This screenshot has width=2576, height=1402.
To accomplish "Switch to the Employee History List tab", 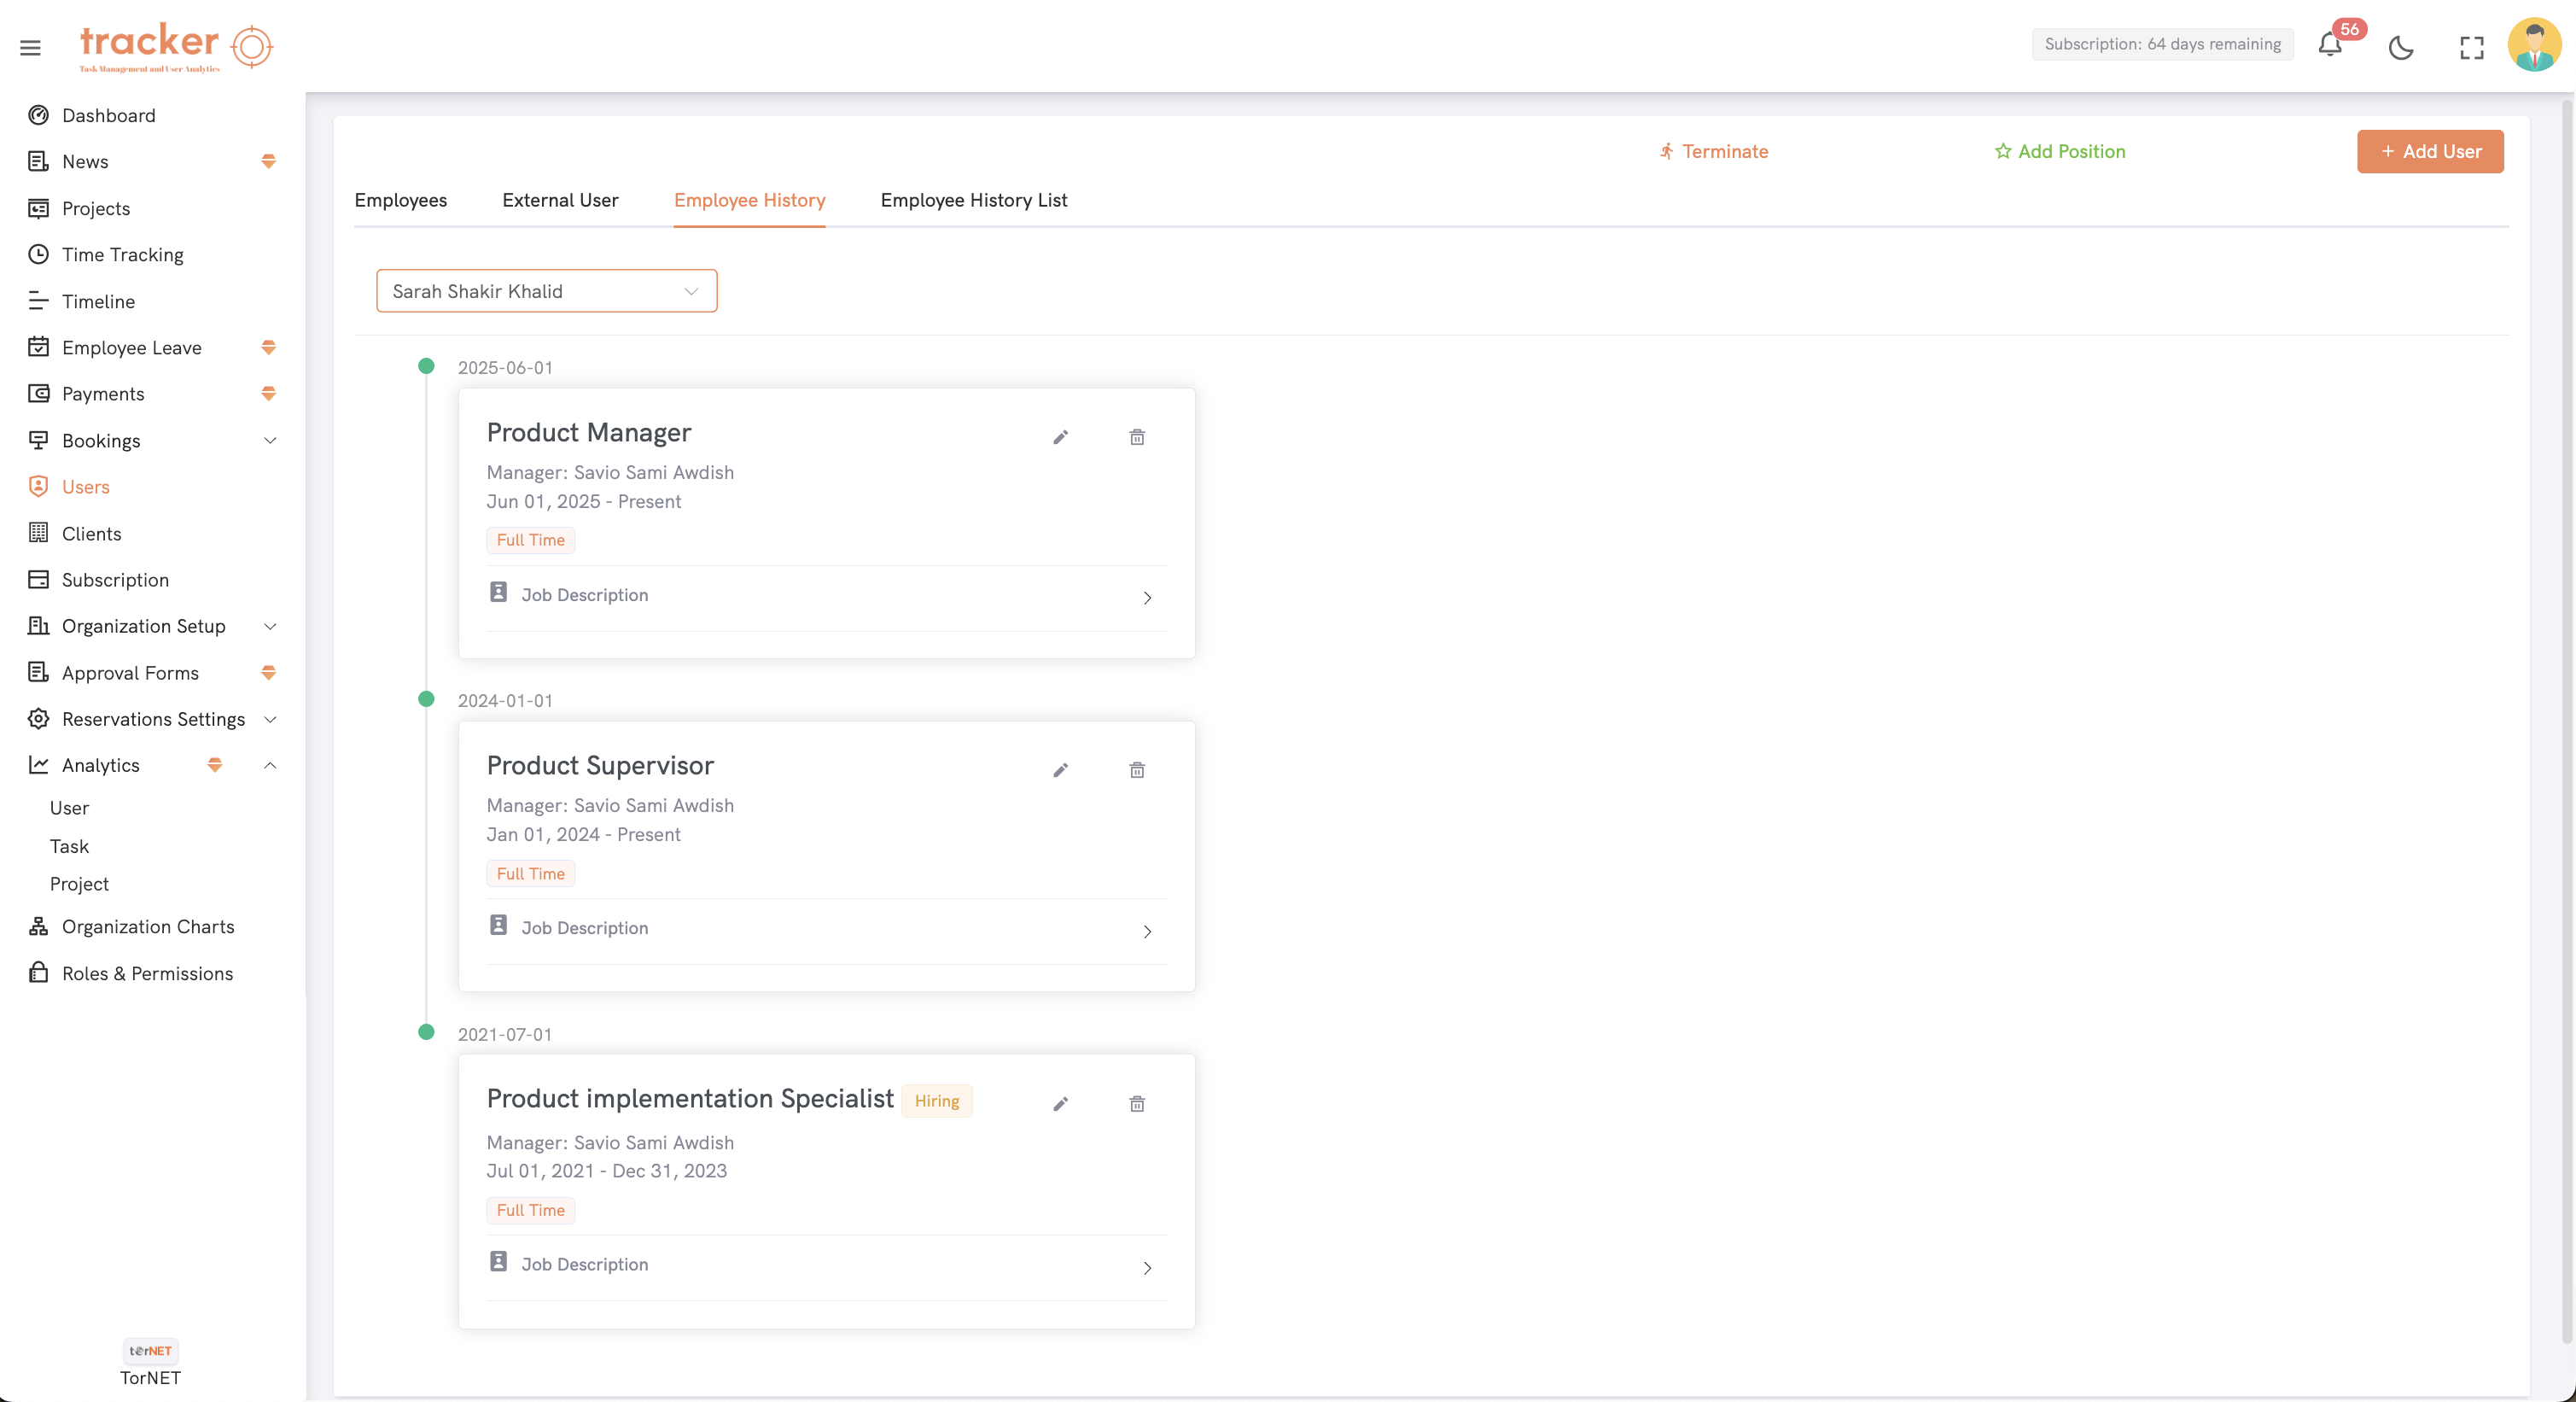I will pos(973,200).
